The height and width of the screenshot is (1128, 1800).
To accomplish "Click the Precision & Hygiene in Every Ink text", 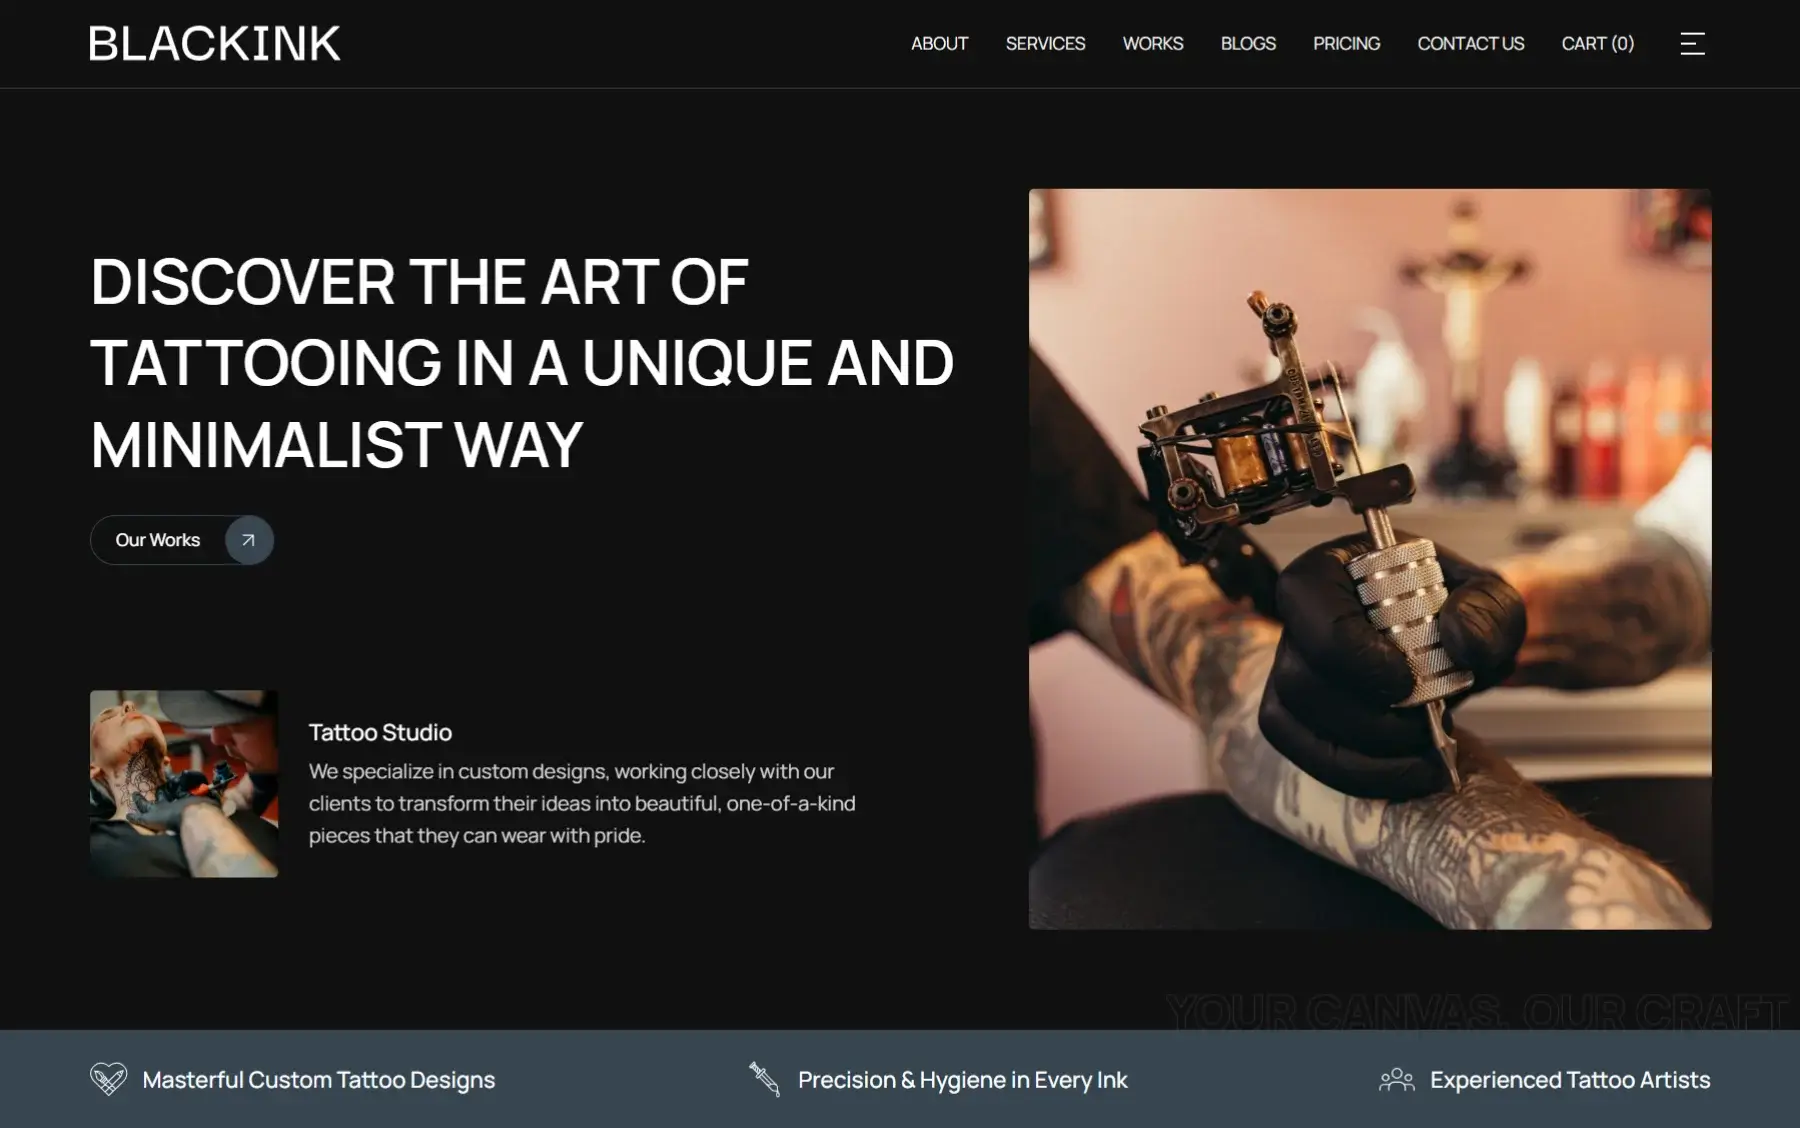I will (963, 1080).
